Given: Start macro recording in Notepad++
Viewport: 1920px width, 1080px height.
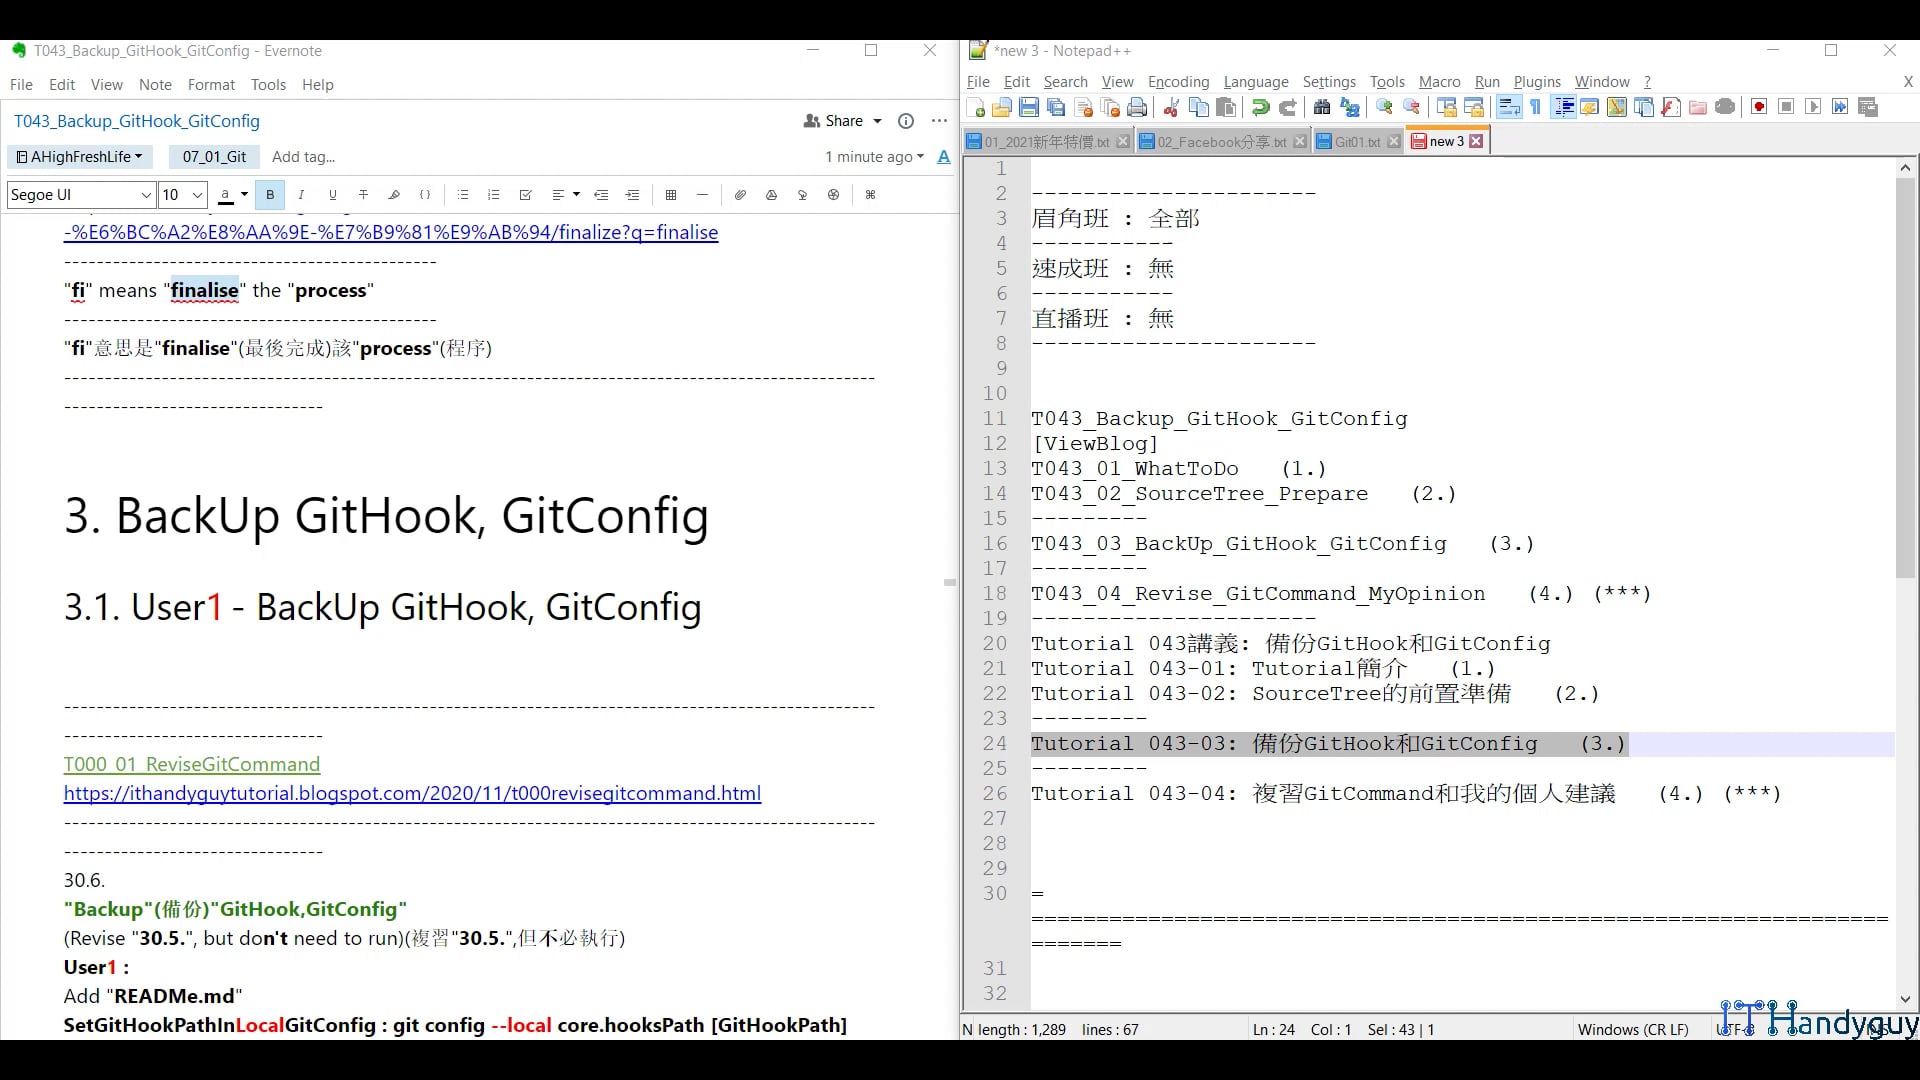Looking at the screenshot, I should [1758, 107].
